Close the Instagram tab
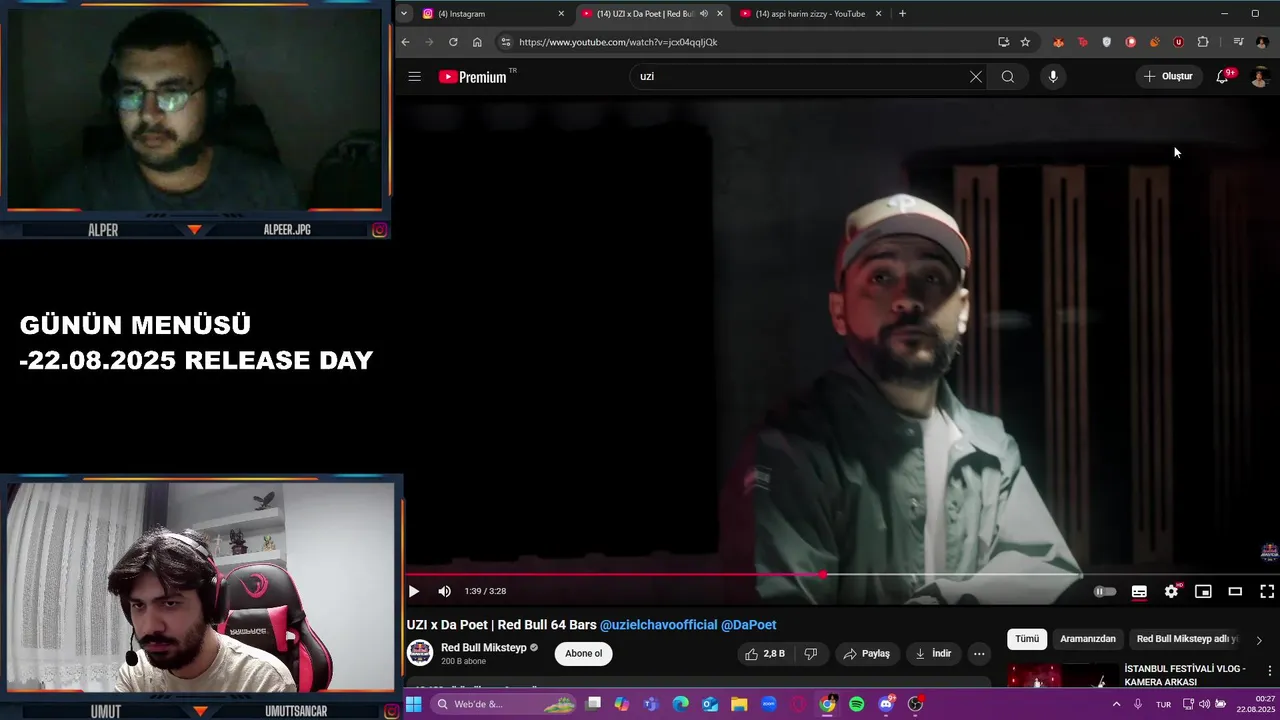Viewport: 1280px width, 720px height. 561,14
